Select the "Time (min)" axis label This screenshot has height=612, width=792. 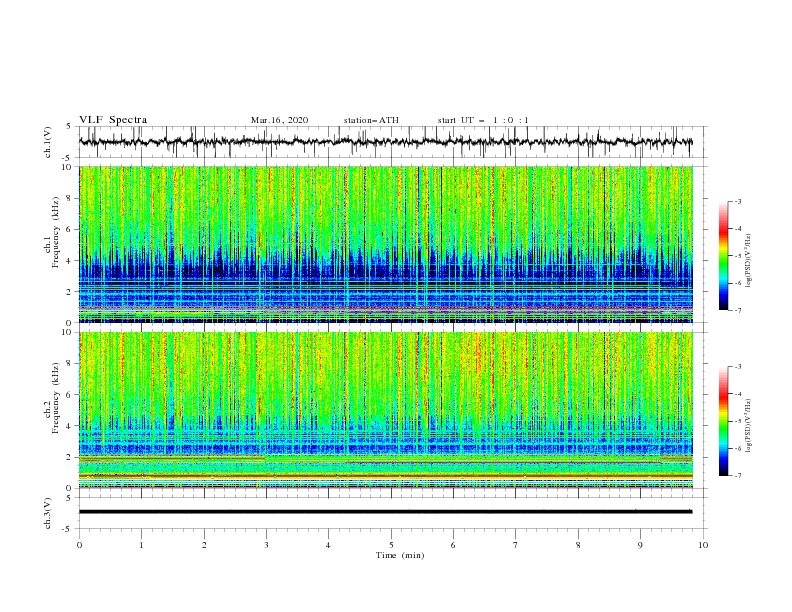click(x=400, y=555)
